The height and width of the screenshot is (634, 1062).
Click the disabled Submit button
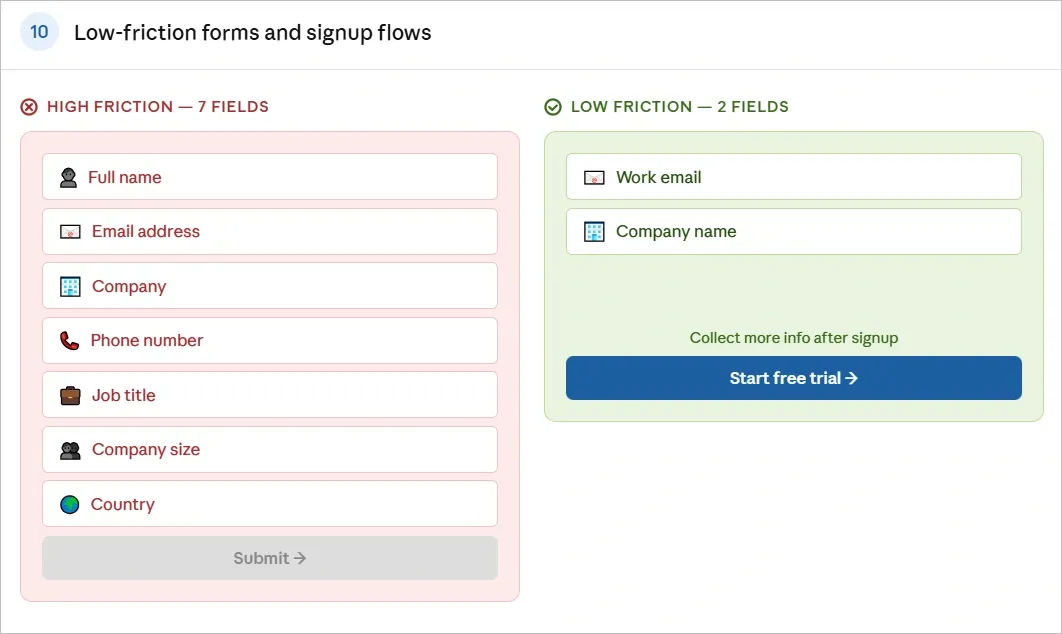click(269, 558)
